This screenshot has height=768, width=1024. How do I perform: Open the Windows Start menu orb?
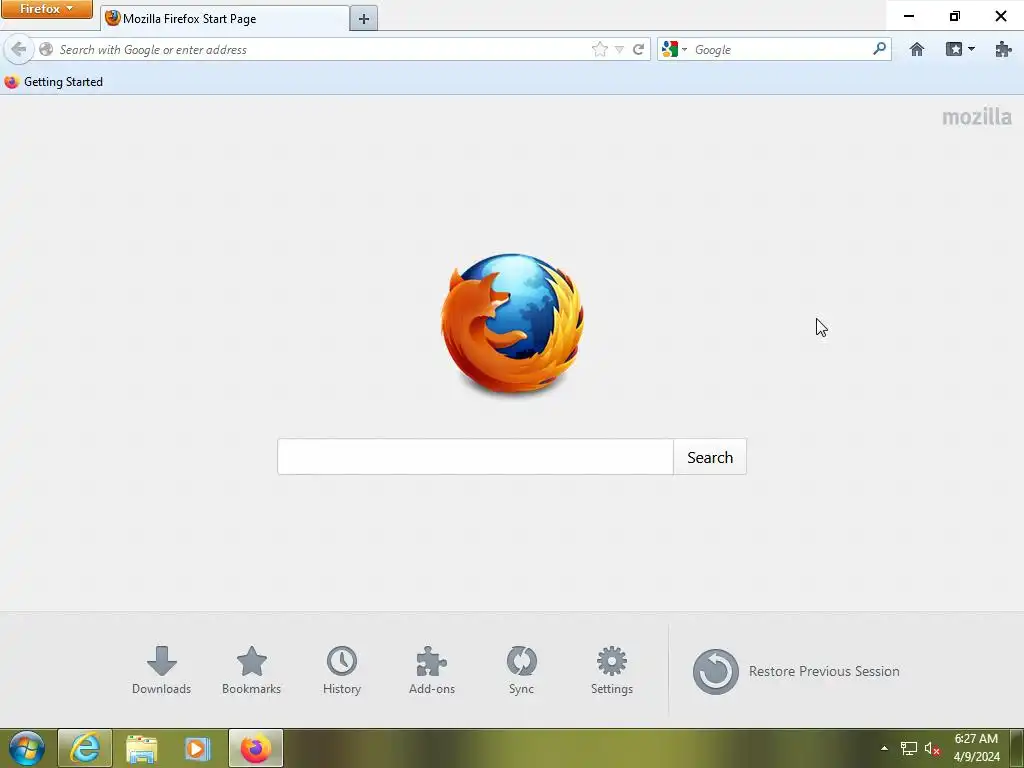click(27, 748)
